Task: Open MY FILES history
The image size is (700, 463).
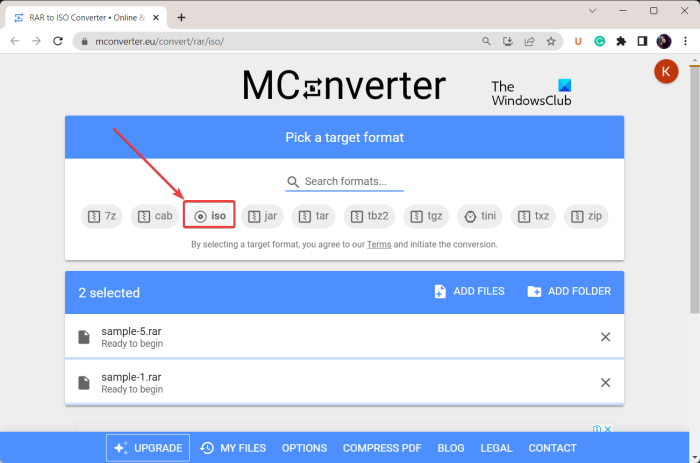Action: [x=233, y=448]
